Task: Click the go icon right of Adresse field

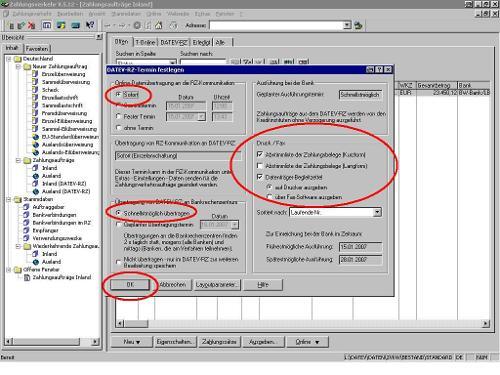Action: 358,25
